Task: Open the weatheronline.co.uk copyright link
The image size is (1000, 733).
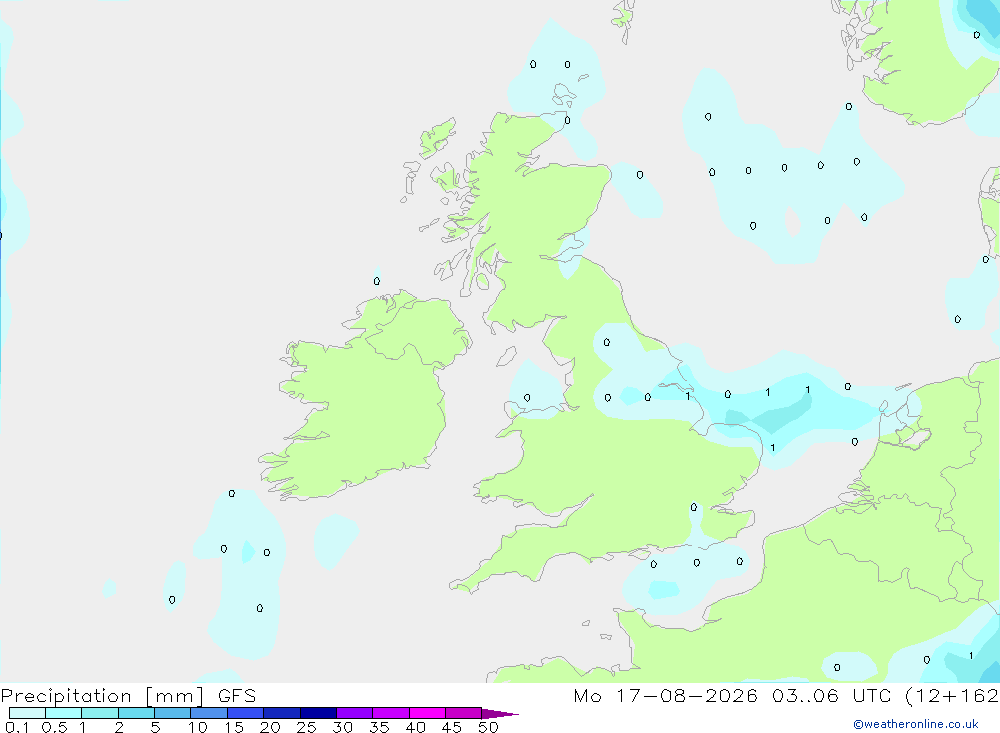Action: pos(916,724)
